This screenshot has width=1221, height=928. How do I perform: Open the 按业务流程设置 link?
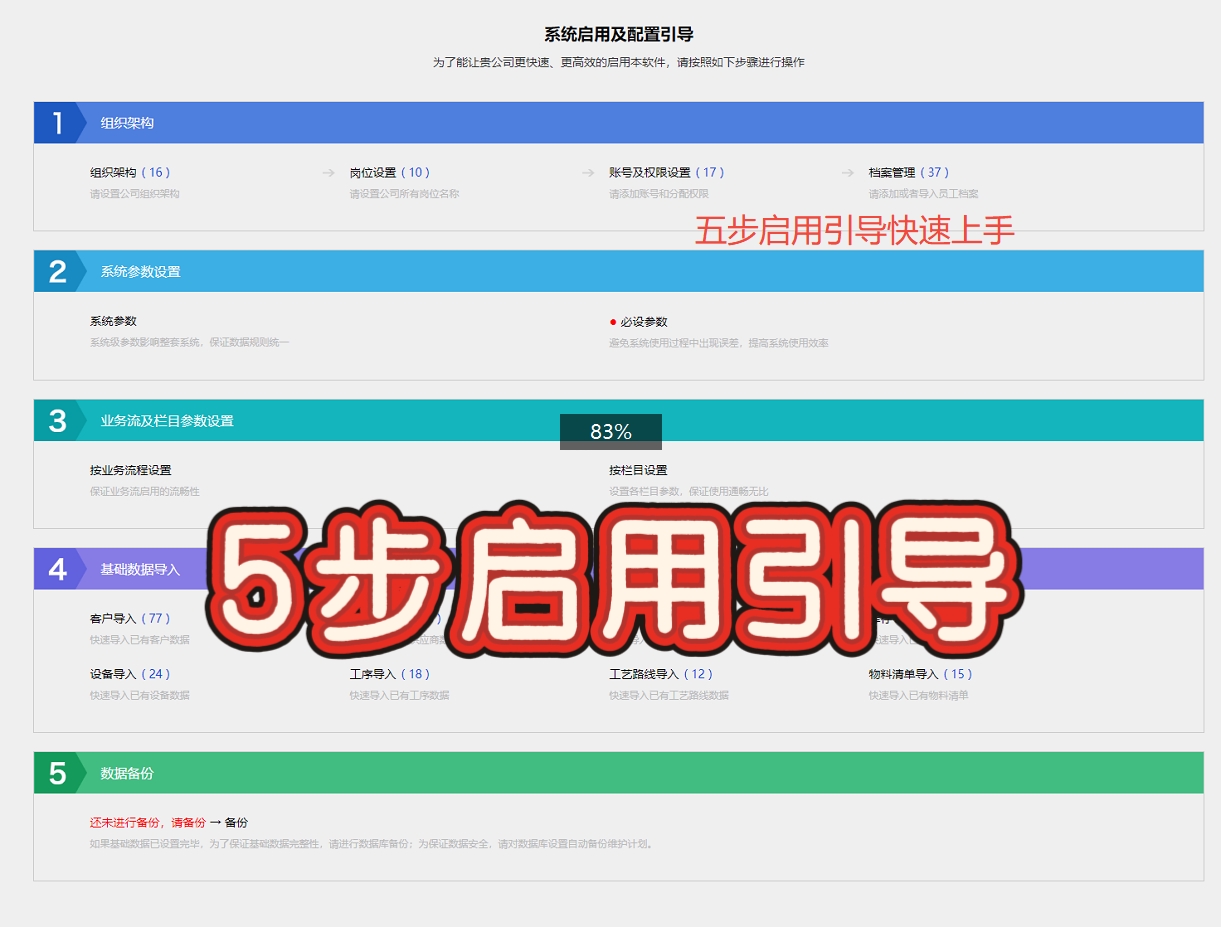[x=130, y=470]
